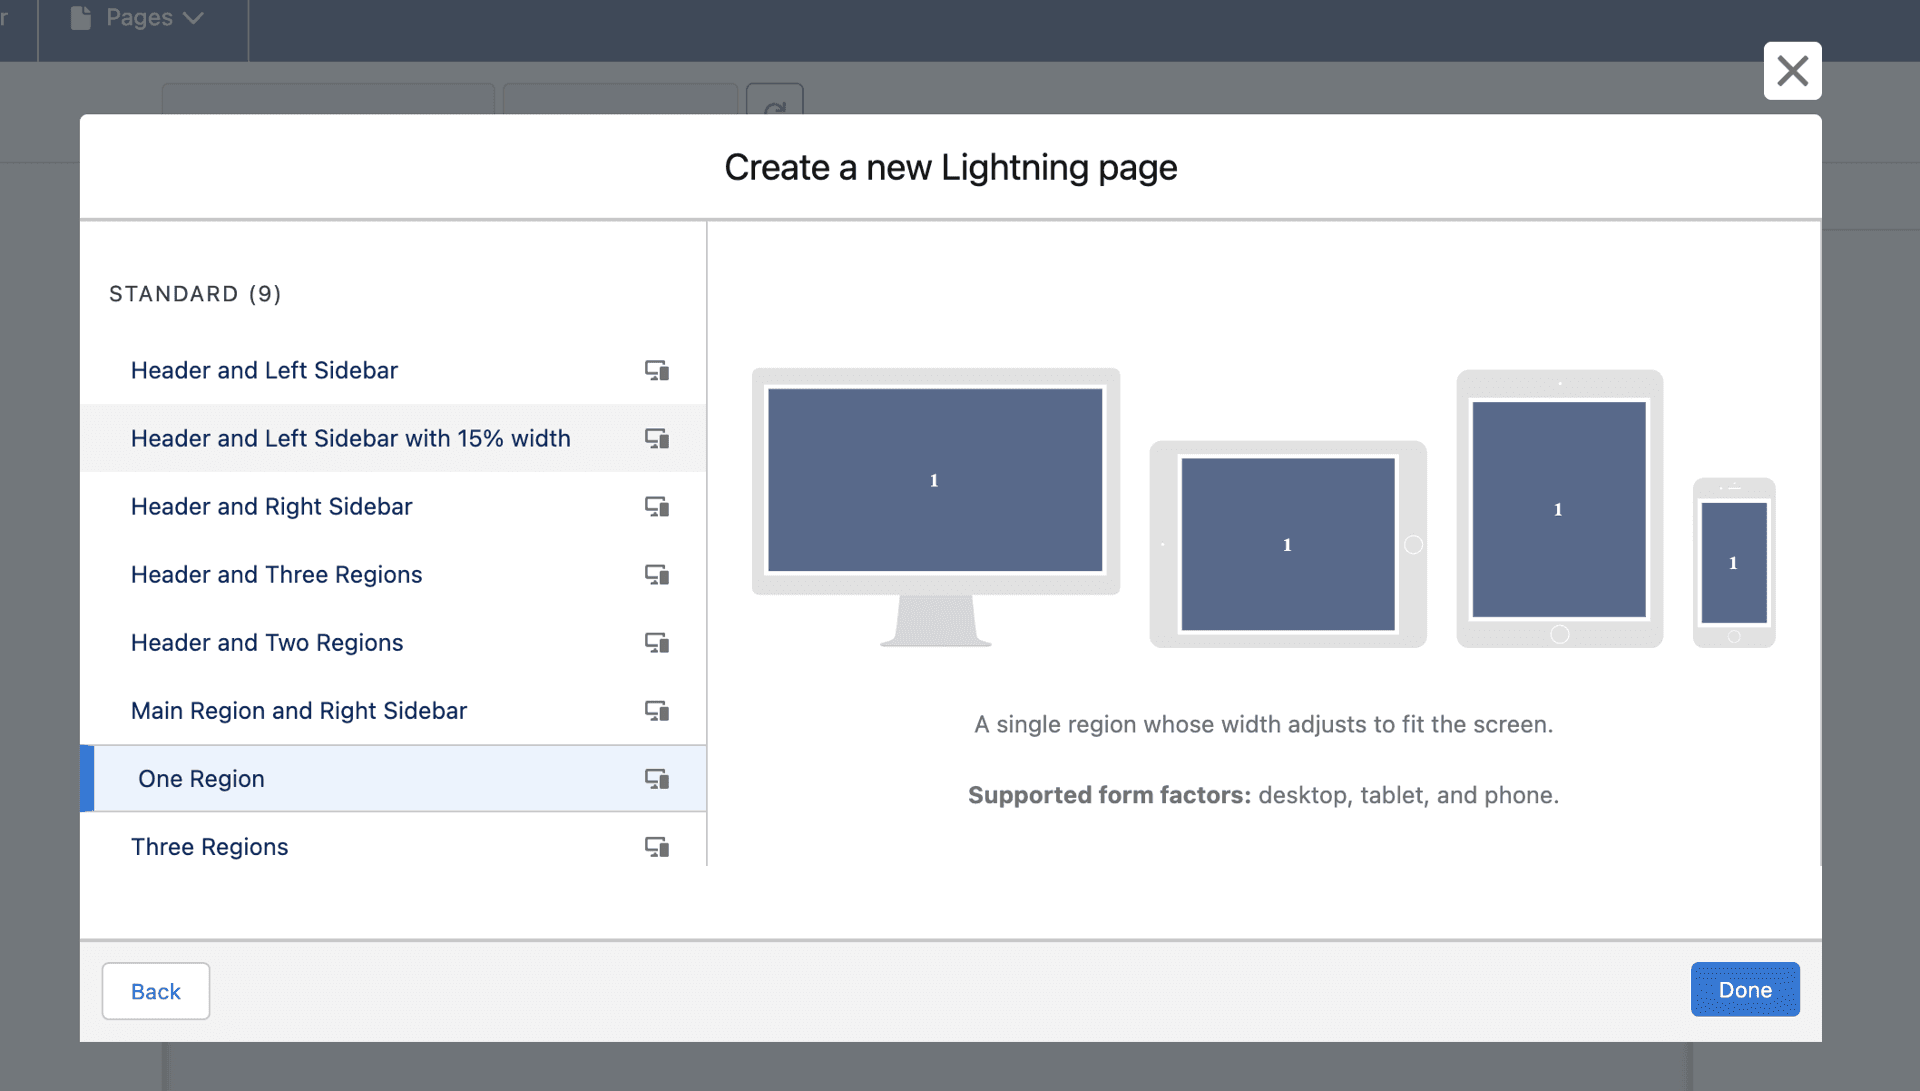Choose Header and Left Sidebar with 15% width
Screen dimensions: 1920x1091
(350, 439)
